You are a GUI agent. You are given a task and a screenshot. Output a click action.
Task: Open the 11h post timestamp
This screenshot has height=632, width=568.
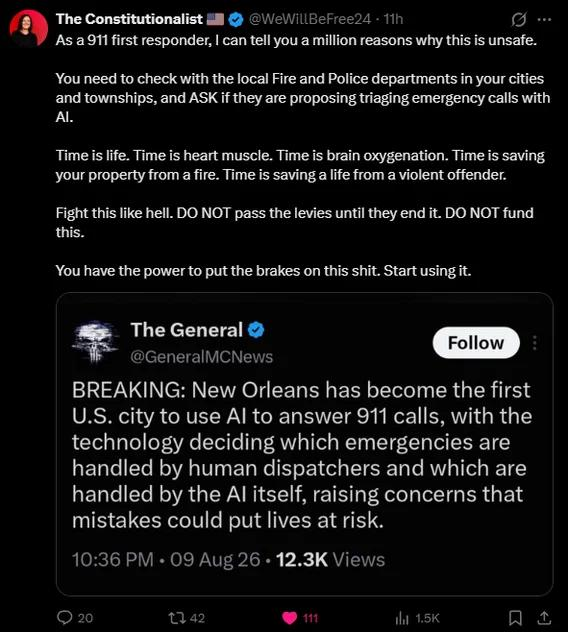(393, 19)
